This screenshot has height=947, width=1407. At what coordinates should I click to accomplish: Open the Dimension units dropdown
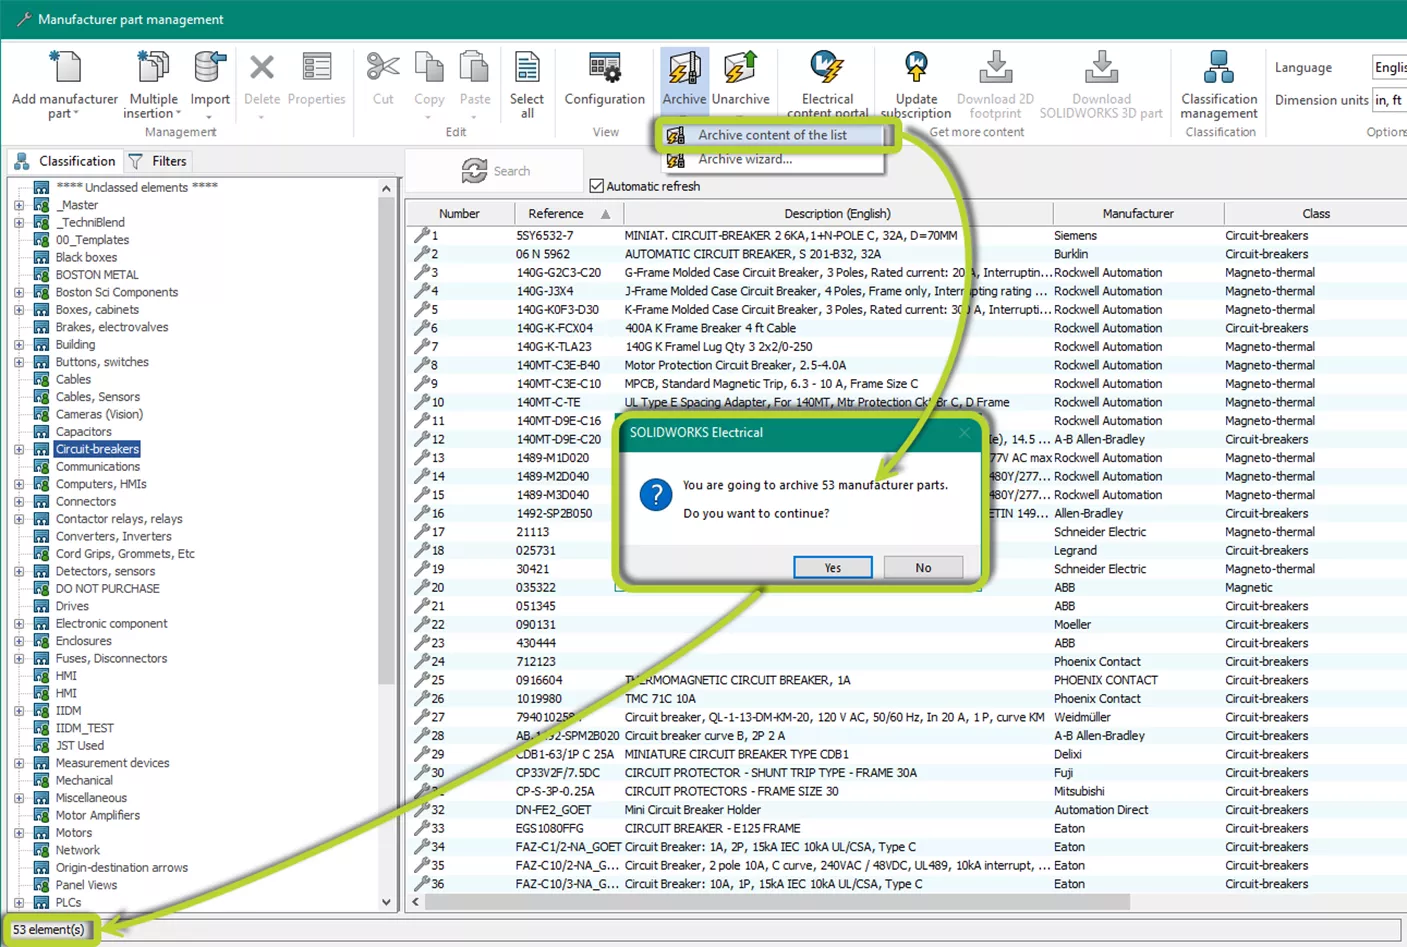point(1388,100)
